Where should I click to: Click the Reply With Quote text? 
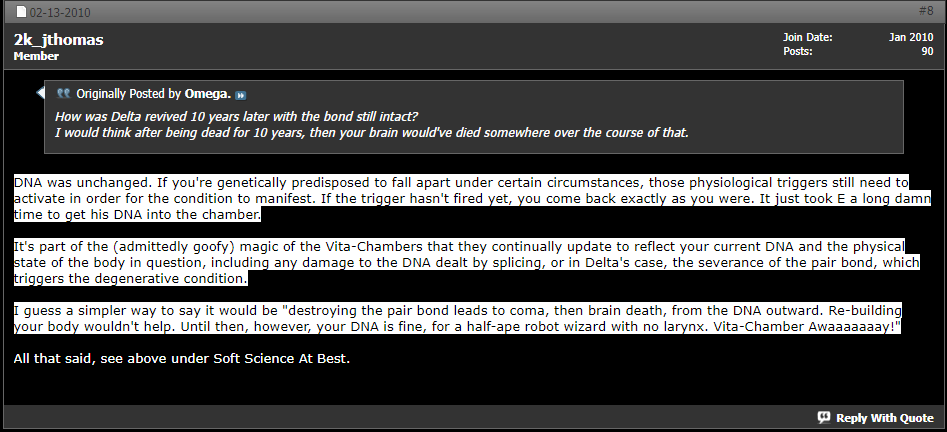pyautogui.click(x=885, y=418)
